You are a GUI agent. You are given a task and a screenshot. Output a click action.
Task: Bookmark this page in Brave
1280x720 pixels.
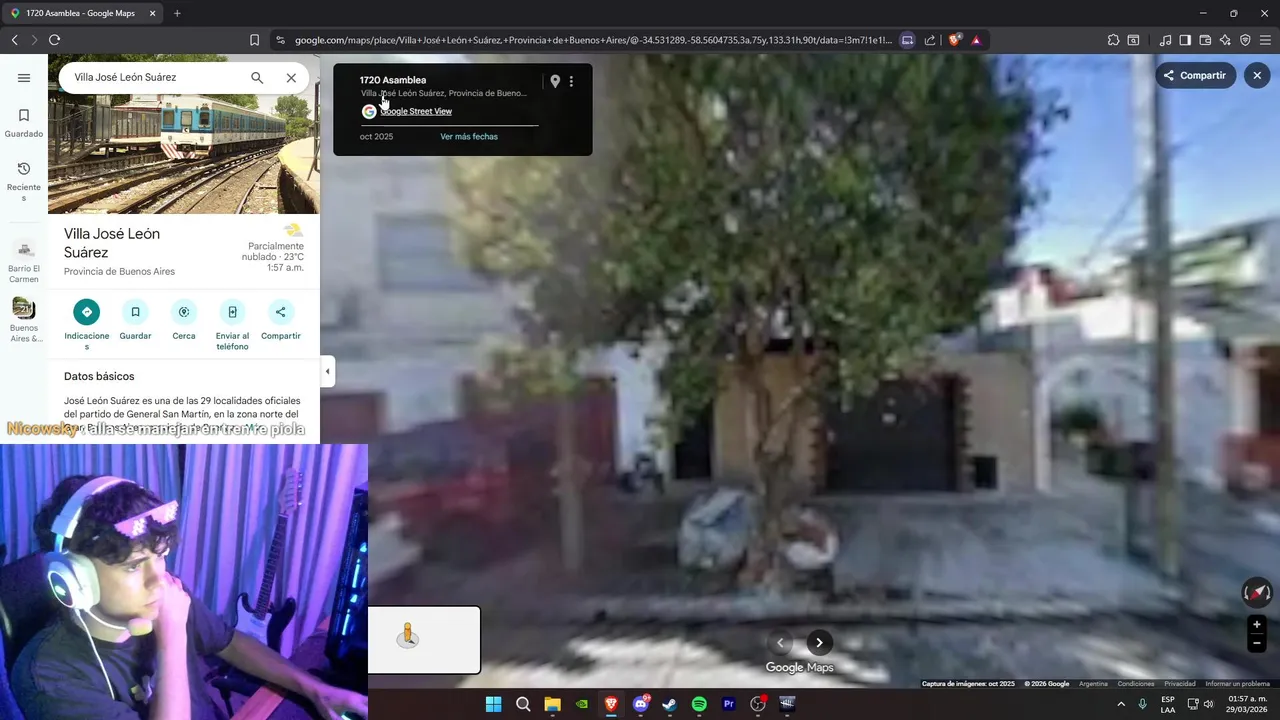click(x=254, y=40)
